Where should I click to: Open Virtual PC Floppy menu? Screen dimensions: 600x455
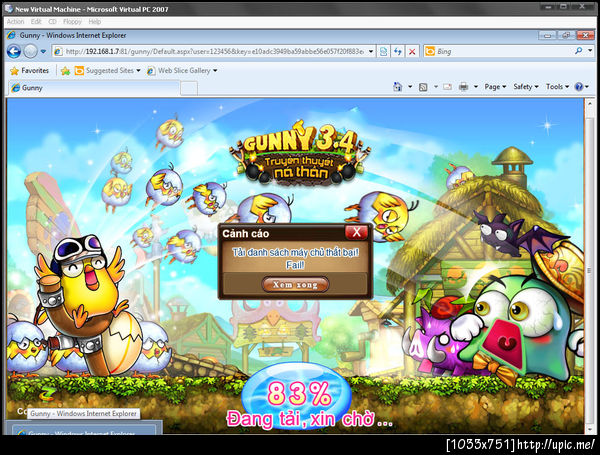pos(72,22)
